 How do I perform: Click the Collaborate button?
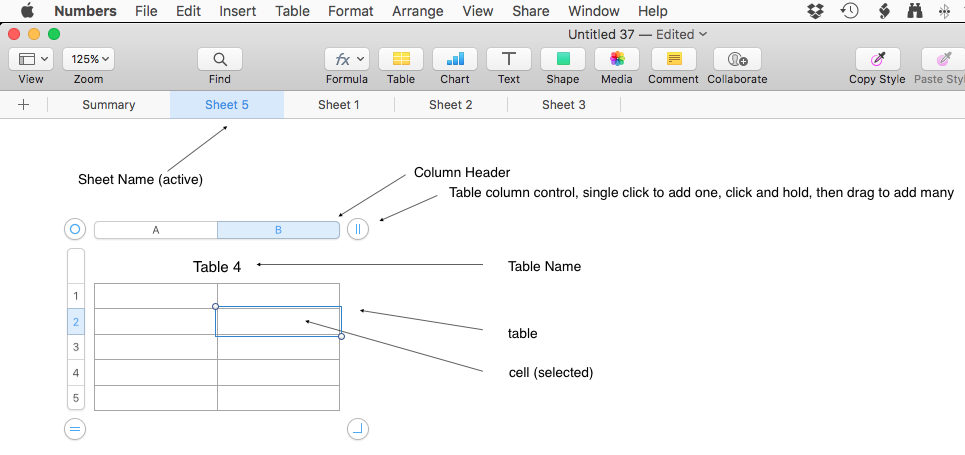[x=737, y=59]
